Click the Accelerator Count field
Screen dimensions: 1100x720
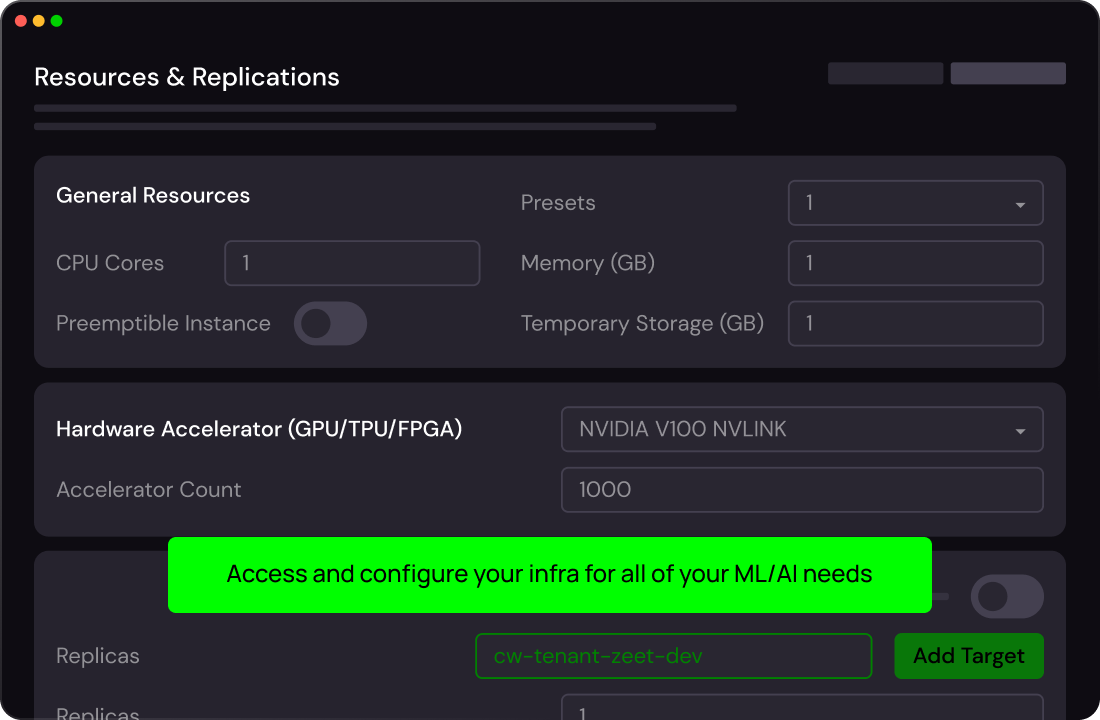coord(801,490)
